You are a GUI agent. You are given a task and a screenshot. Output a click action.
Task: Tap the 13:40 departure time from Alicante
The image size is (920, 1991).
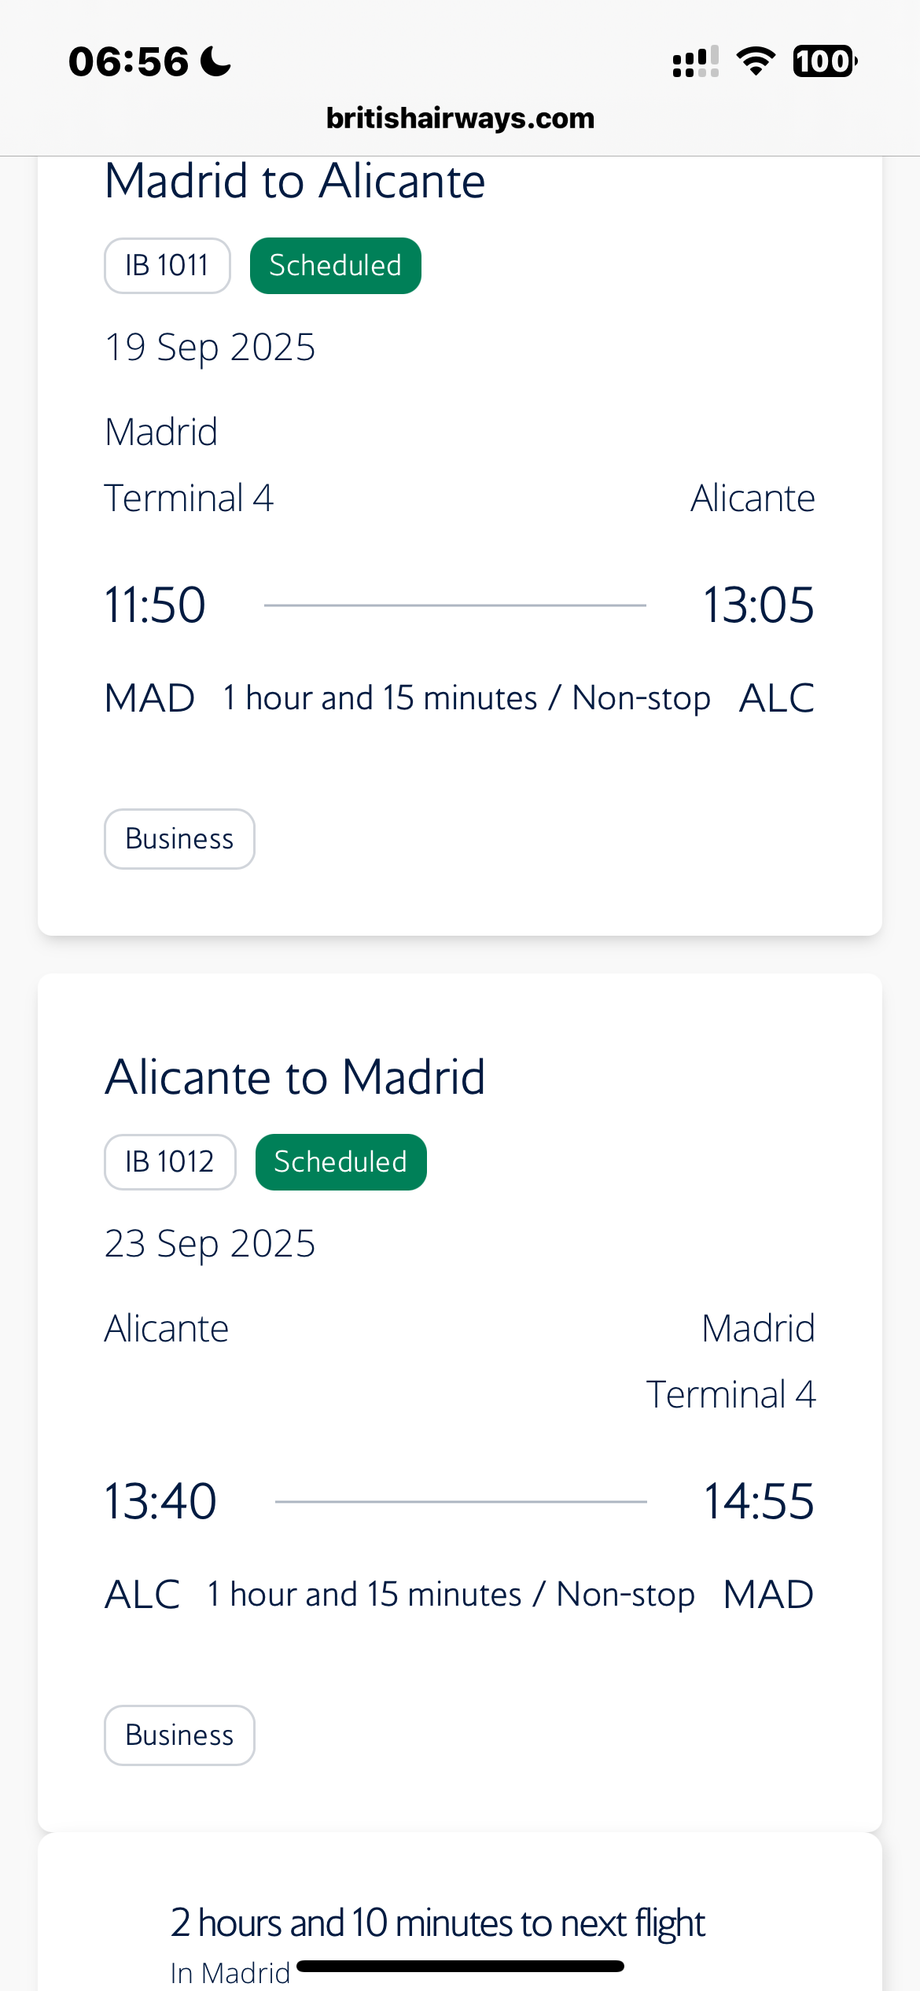click(x=160, y=1501)
